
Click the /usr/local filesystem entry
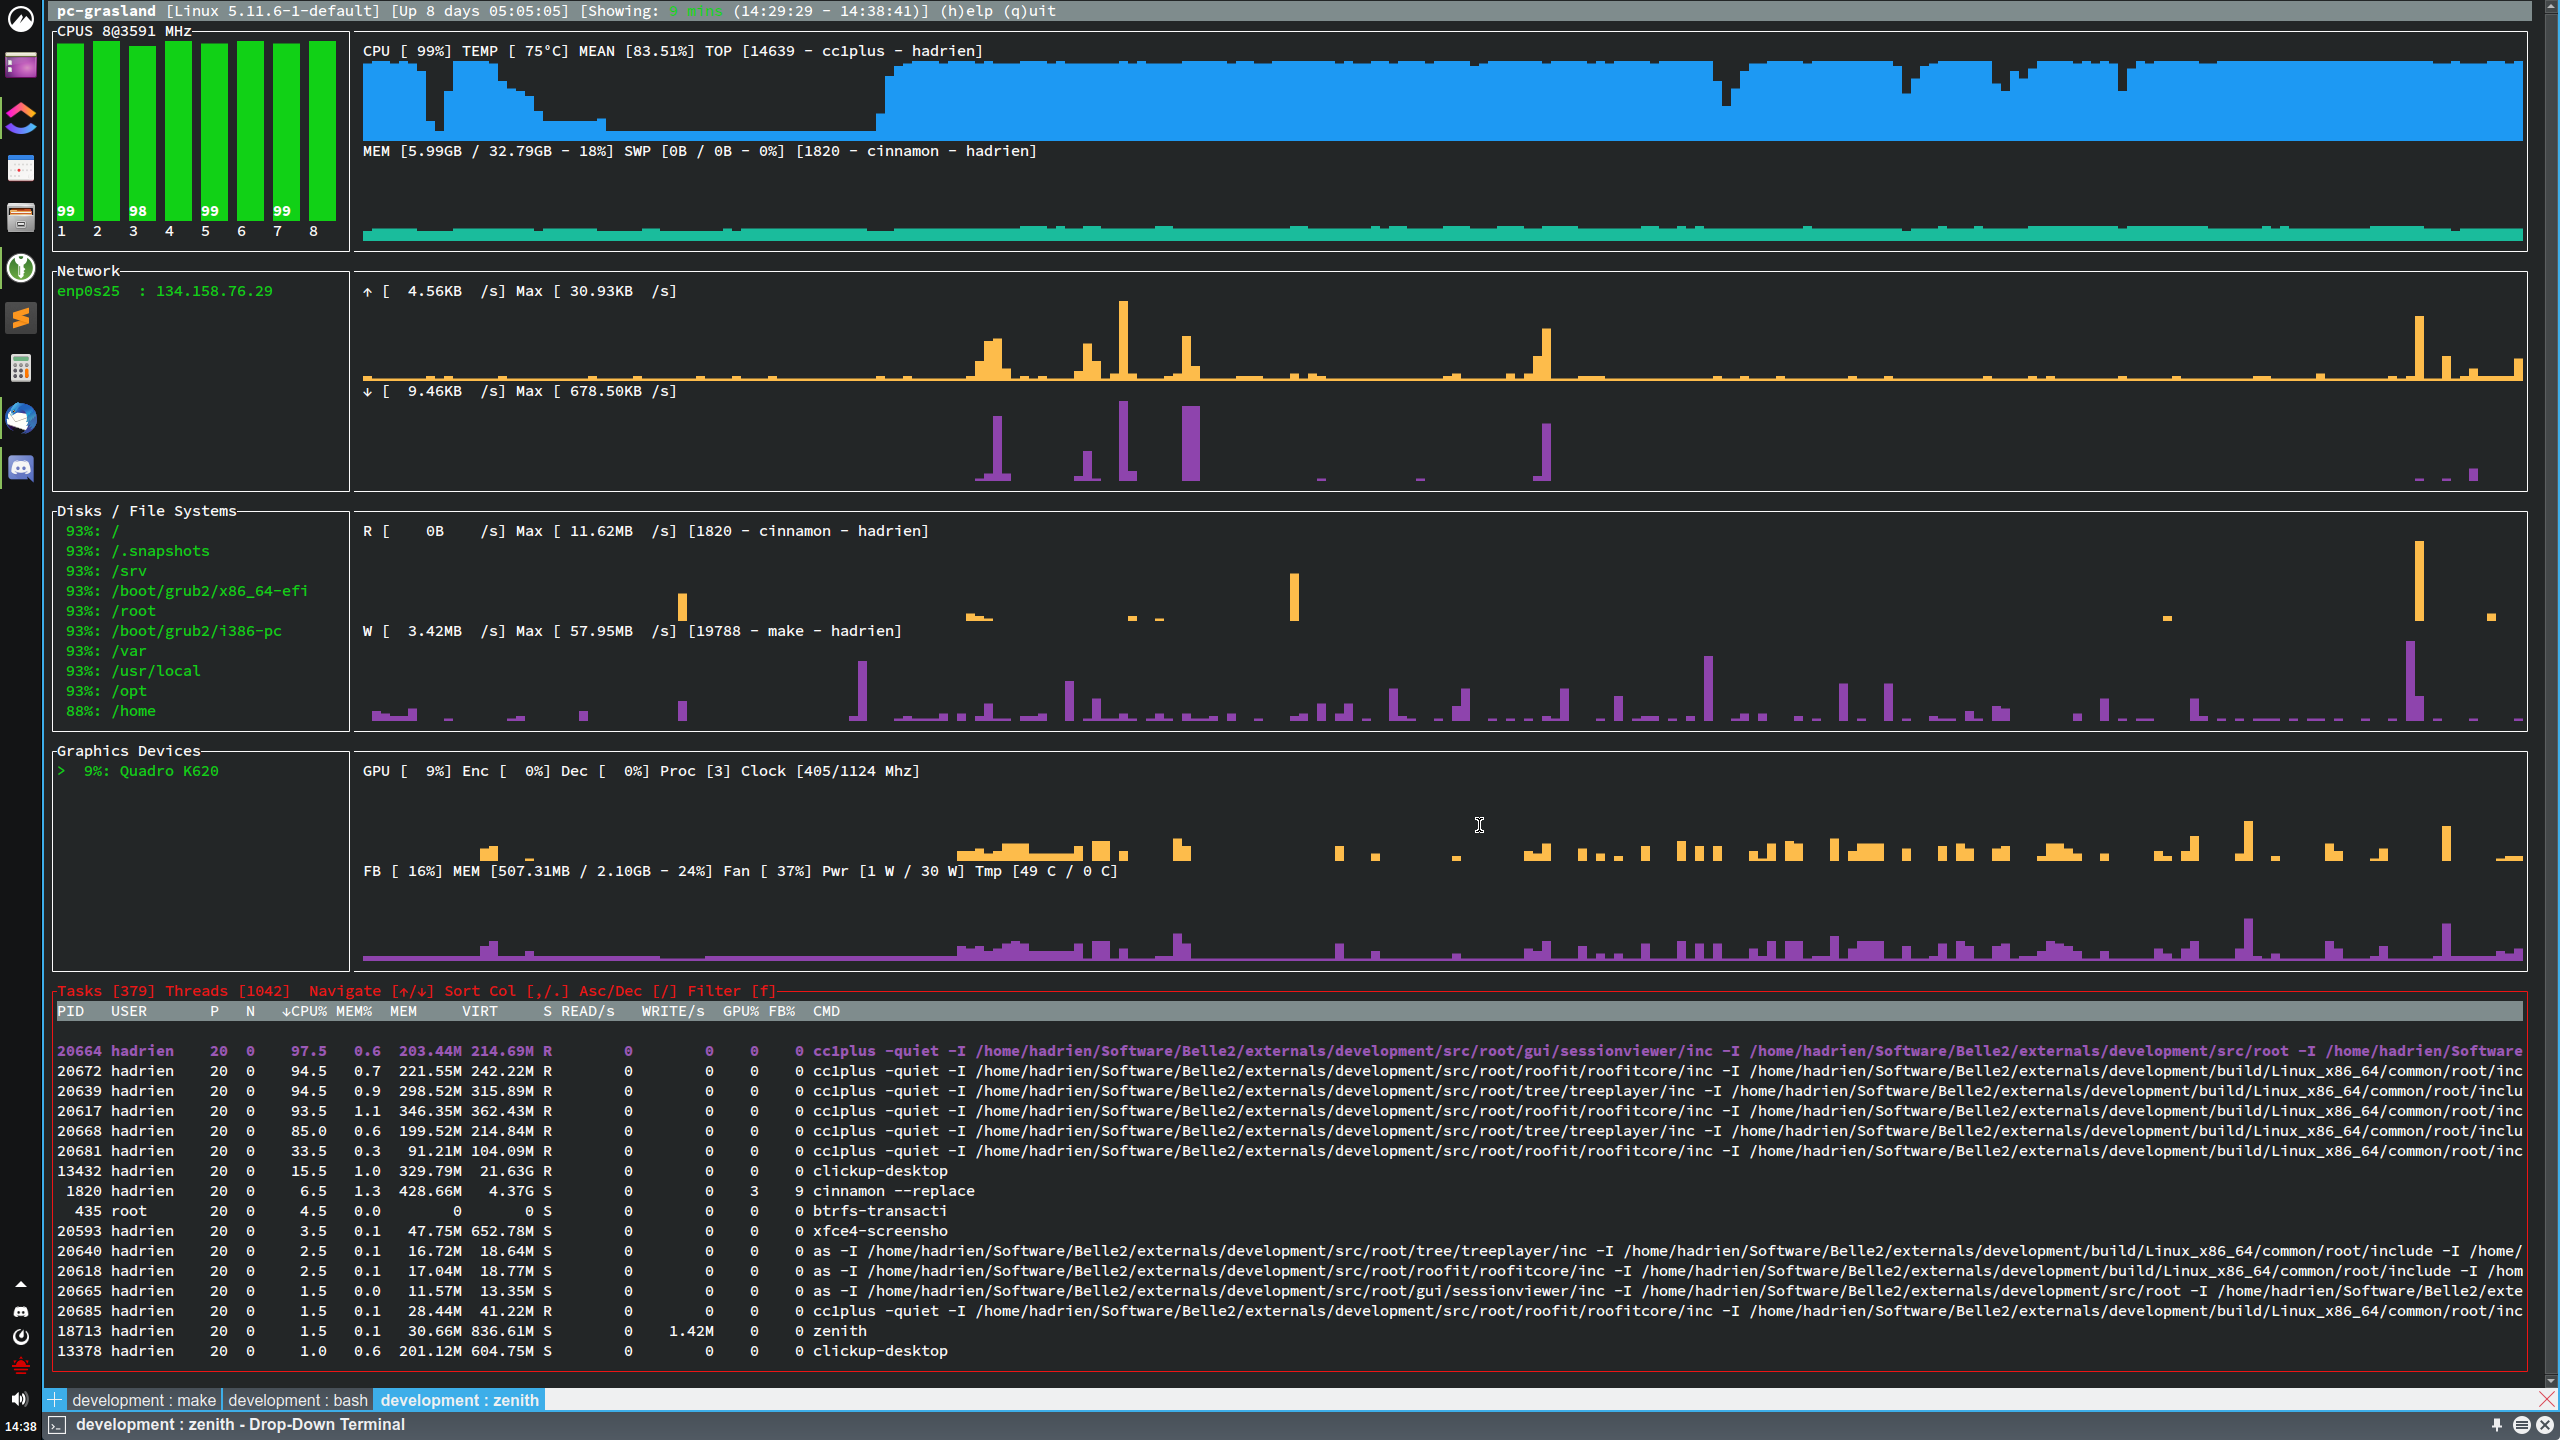[133, 671]
